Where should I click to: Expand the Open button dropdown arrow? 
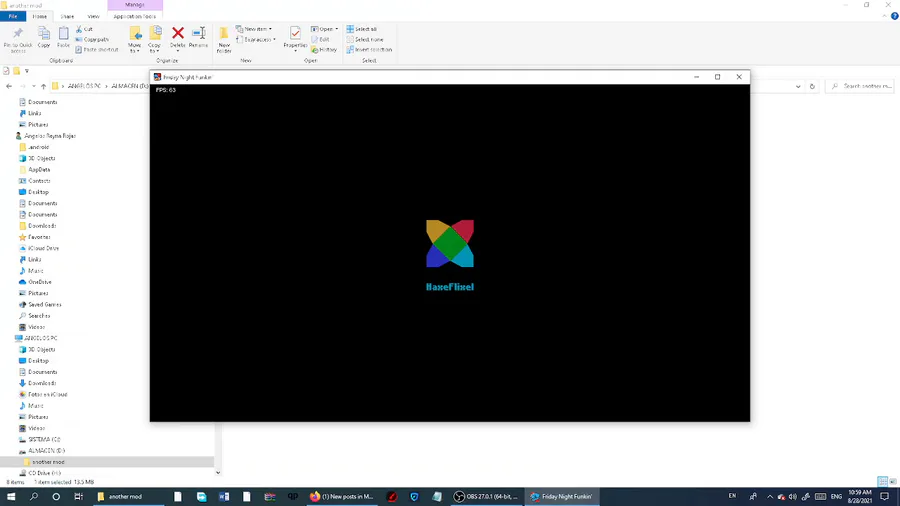tap(336, 29)
